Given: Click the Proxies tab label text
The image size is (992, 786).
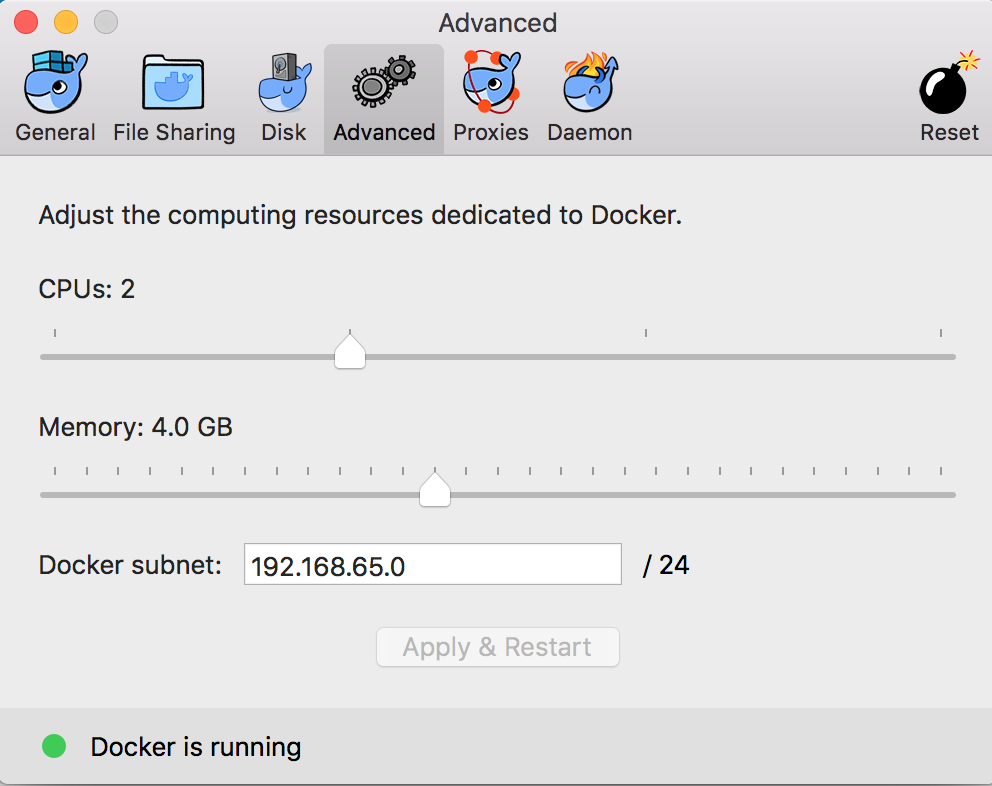Looking at the screenshot, I should pos(491,132).
